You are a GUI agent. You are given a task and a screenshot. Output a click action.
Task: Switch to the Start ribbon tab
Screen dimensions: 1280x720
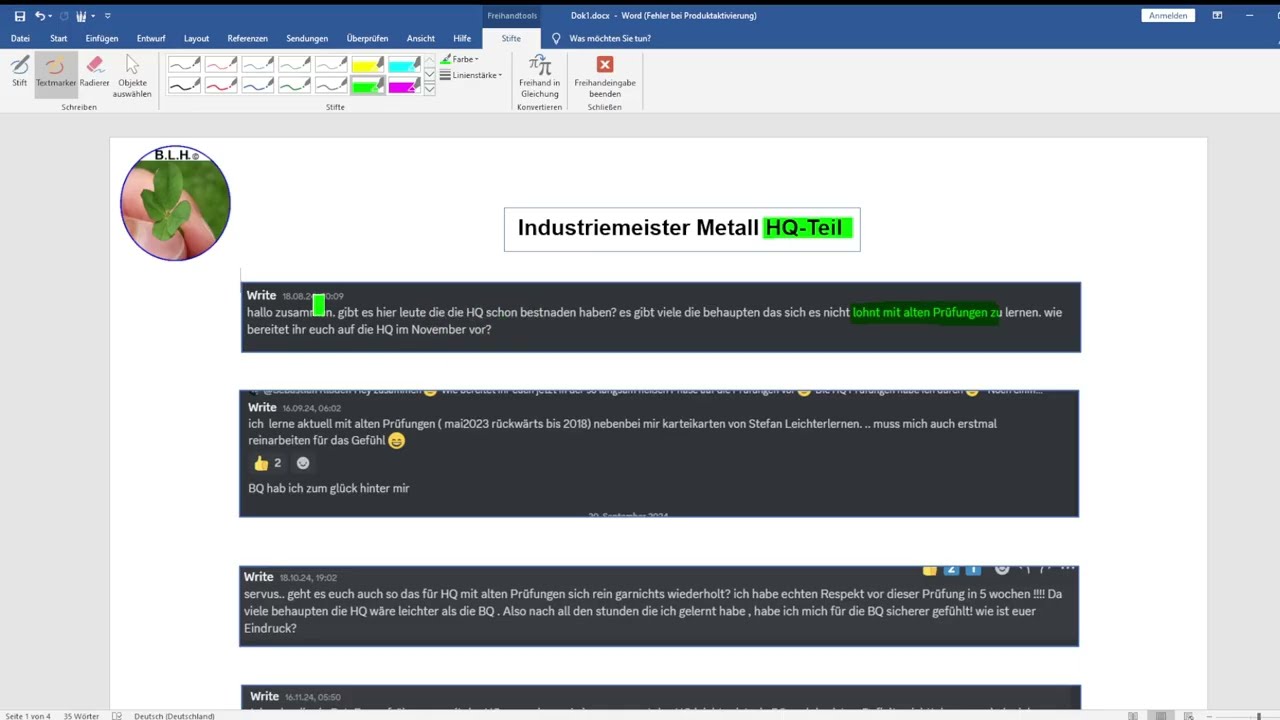pyautogui.click(x=59, y=38)
